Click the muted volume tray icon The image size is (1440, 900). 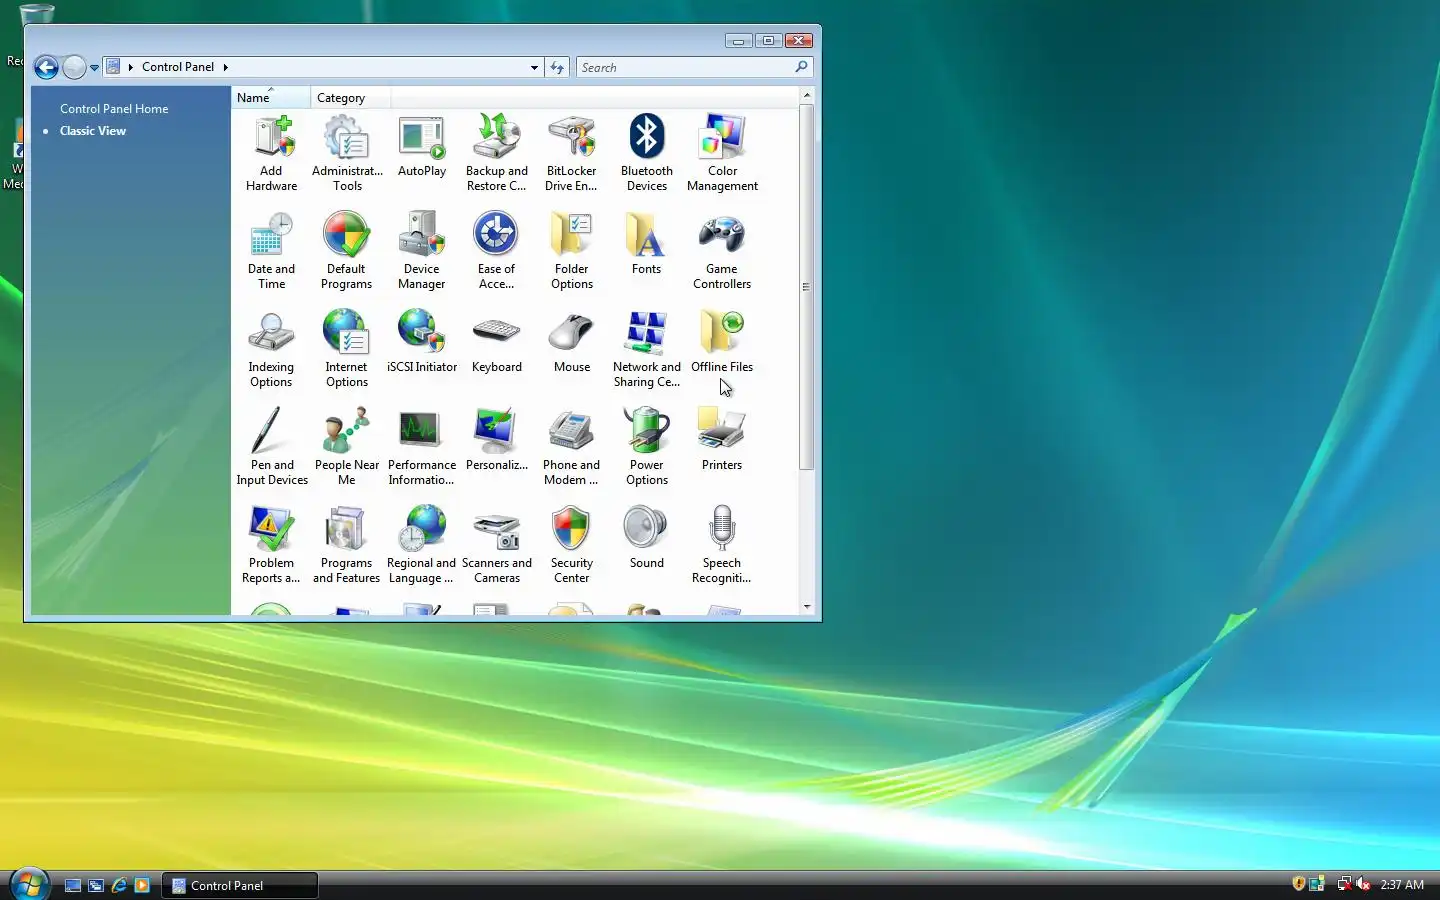pos(1363,884)
